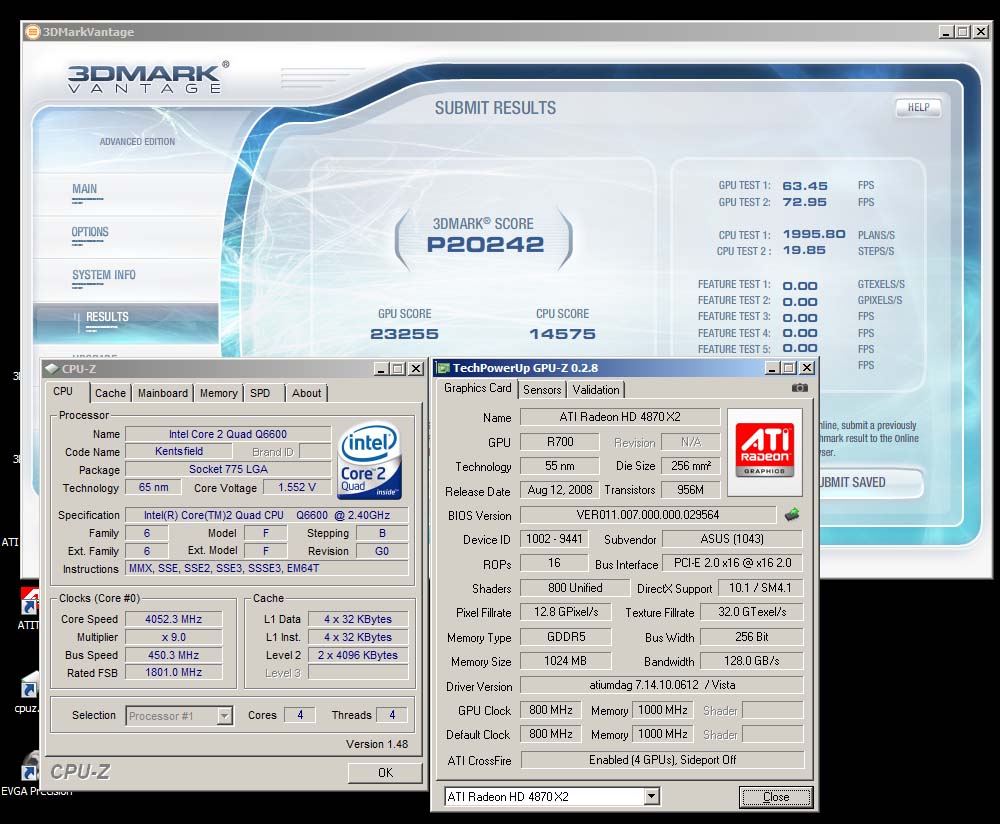Open the Validation tab in GPU-Z

click(596, 390)
